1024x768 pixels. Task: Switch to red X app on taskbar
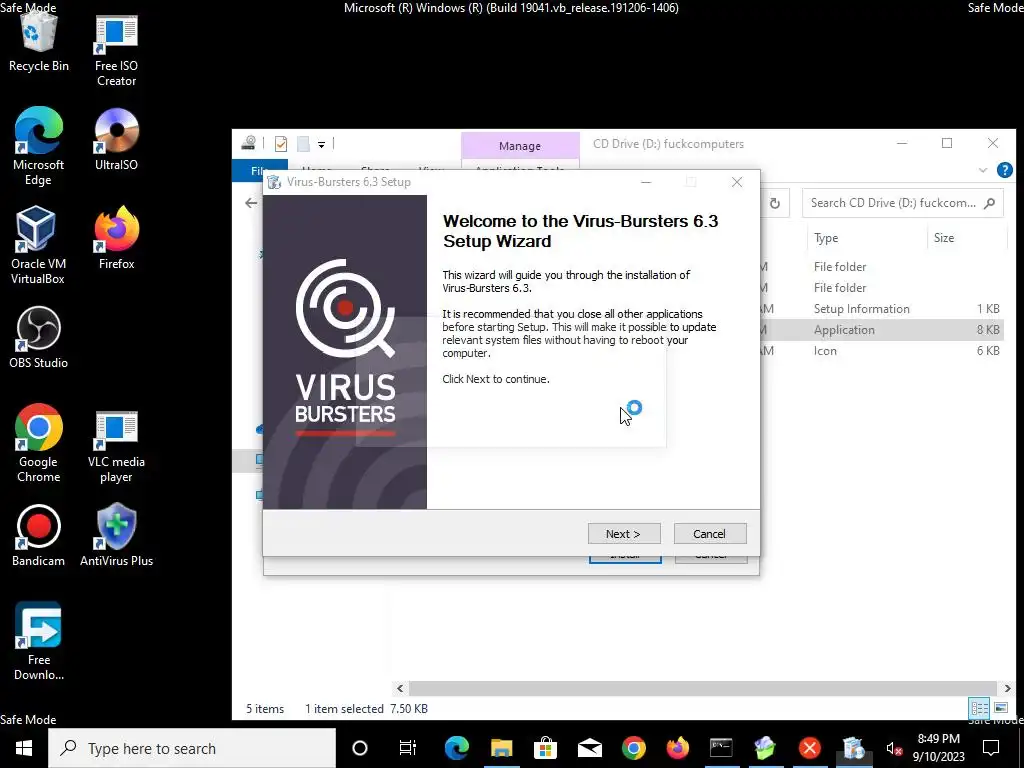[810, 748]
